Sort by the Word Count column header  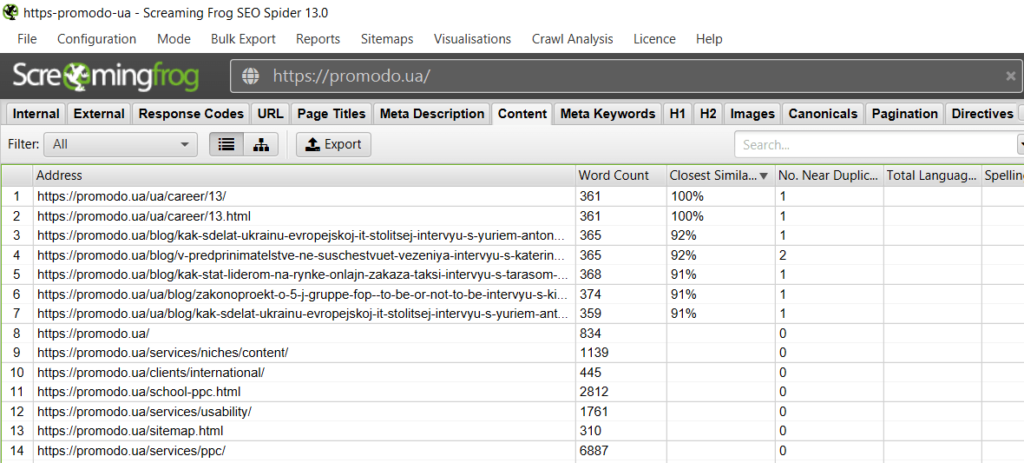point(614,175)
